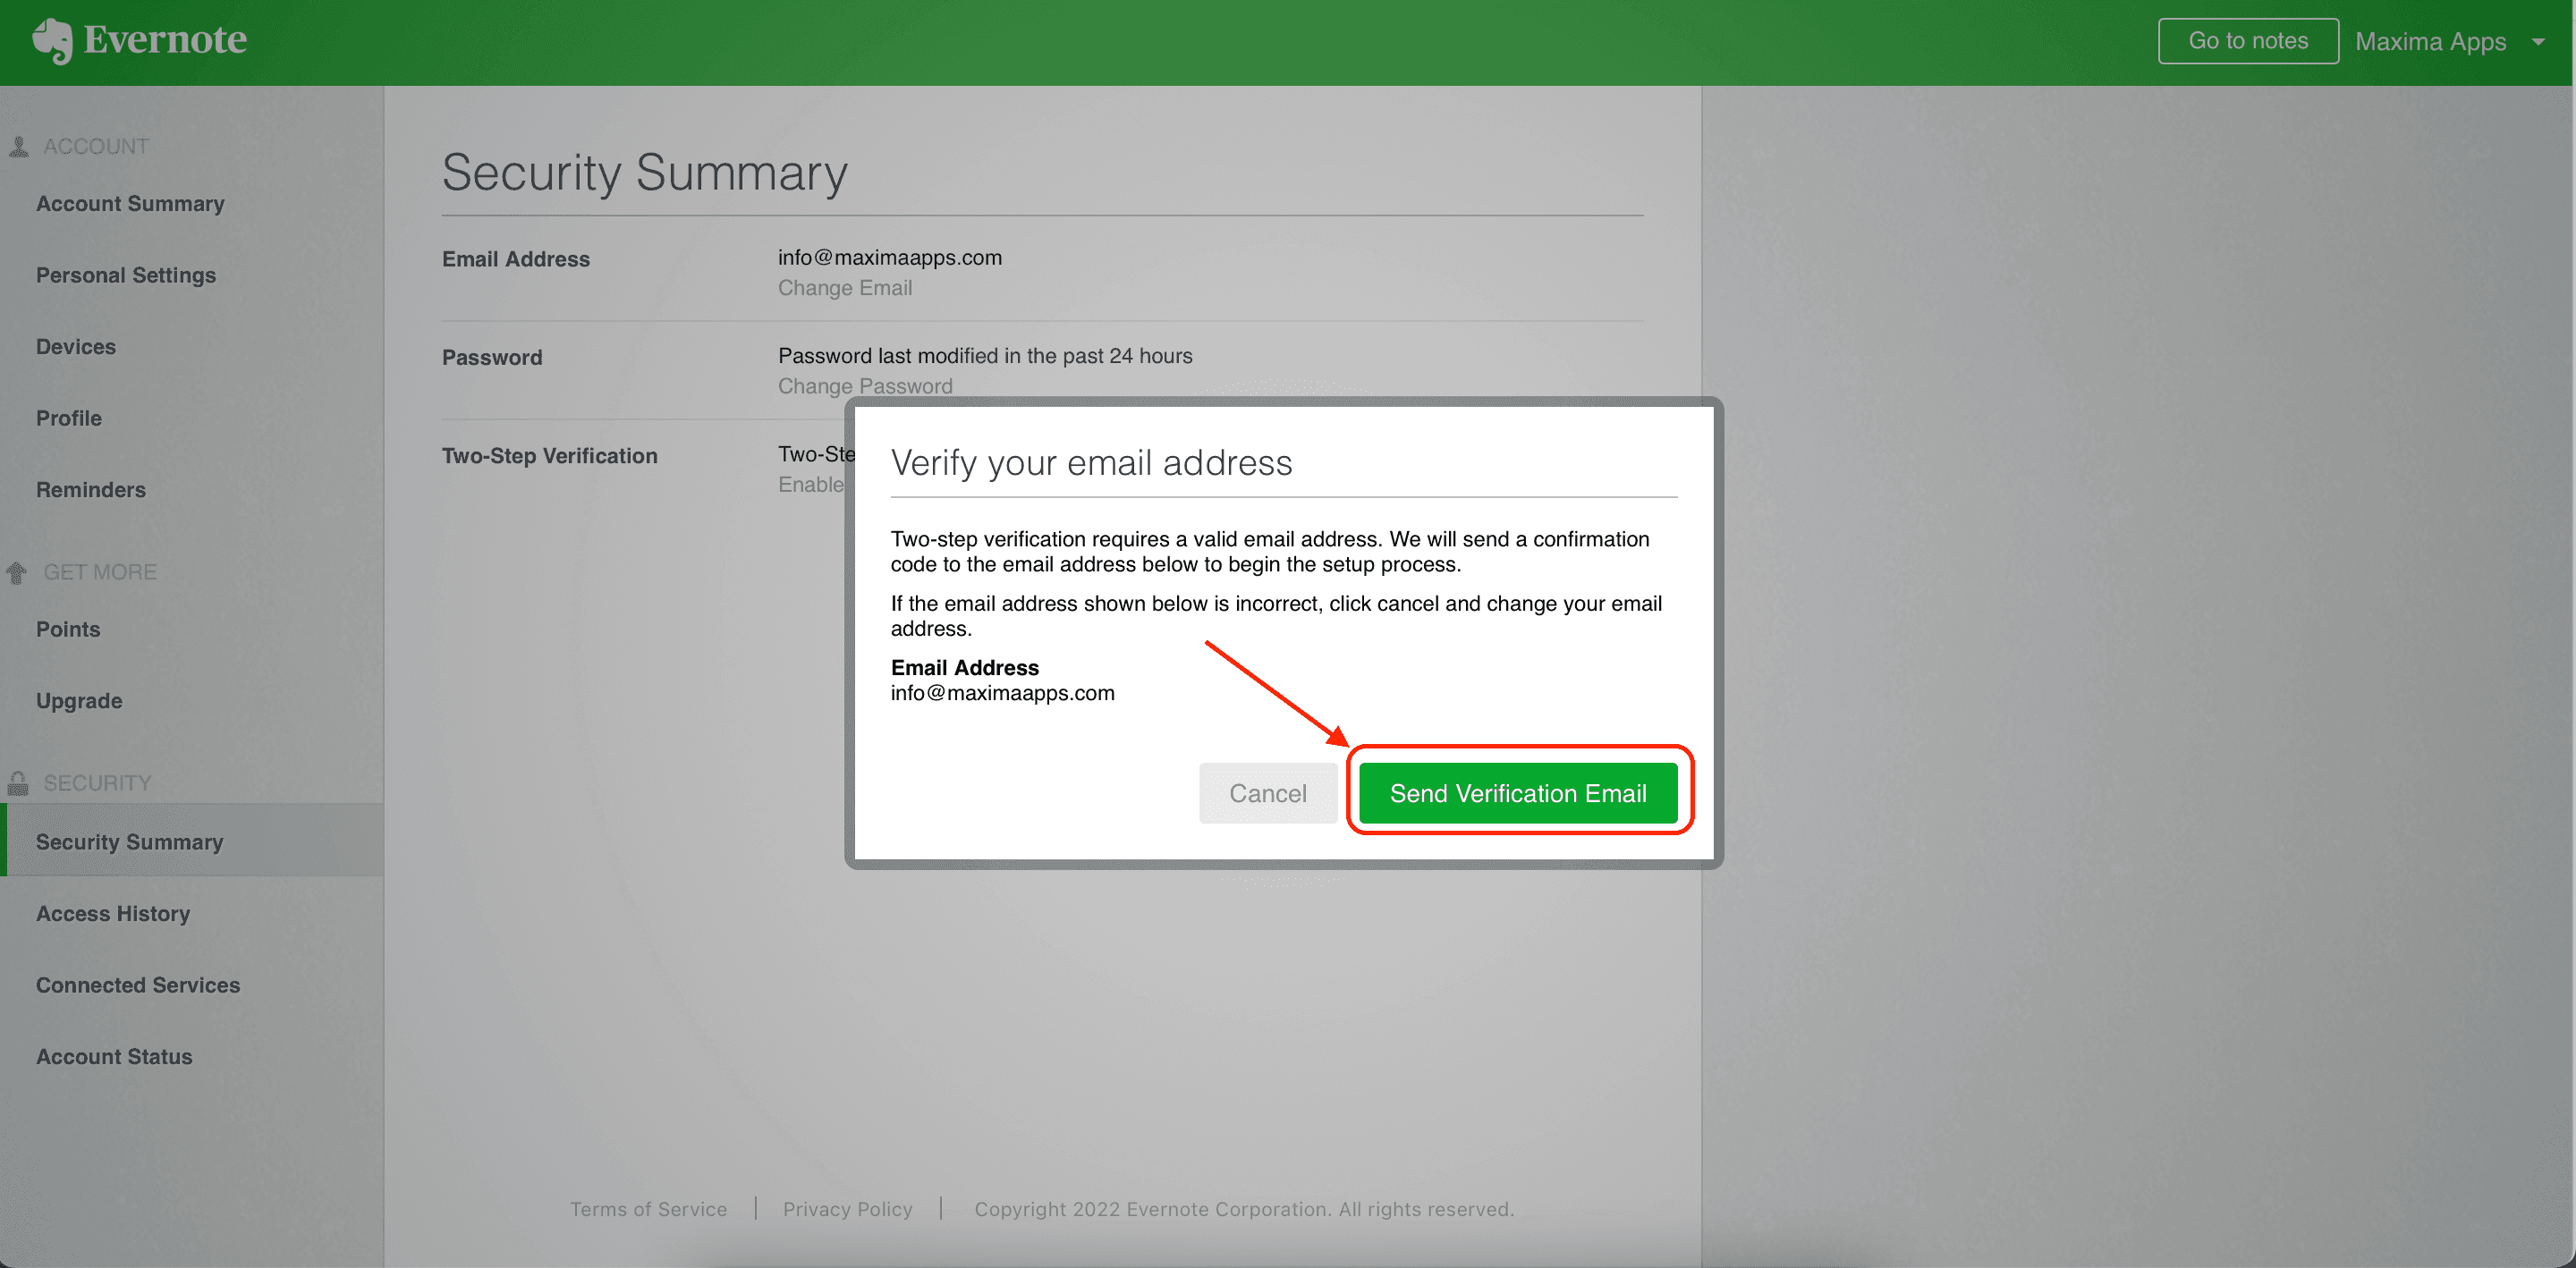This screenshot has height=1268, width=2576.
Task: Click the Change Password link
Action: click(x=865, y=386)
